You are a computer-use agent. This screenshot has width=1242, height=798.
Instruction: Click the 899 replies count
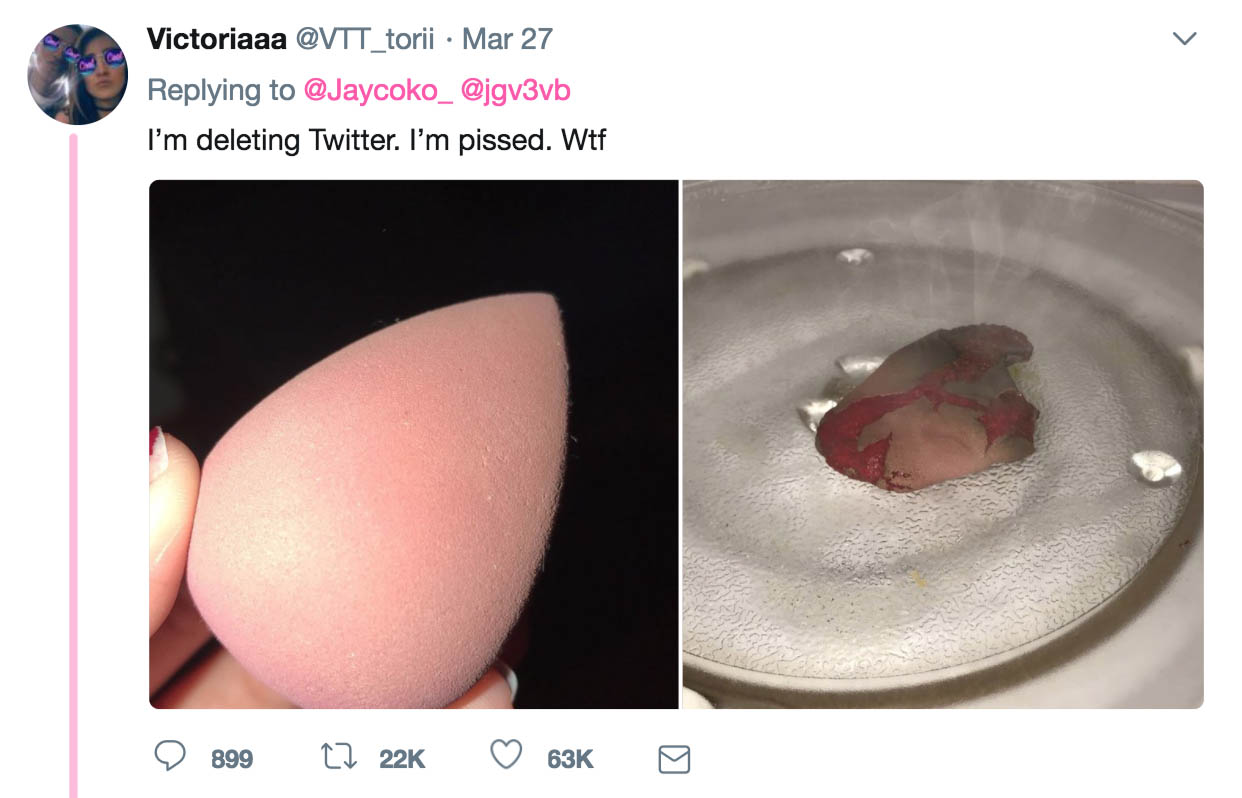232,759
